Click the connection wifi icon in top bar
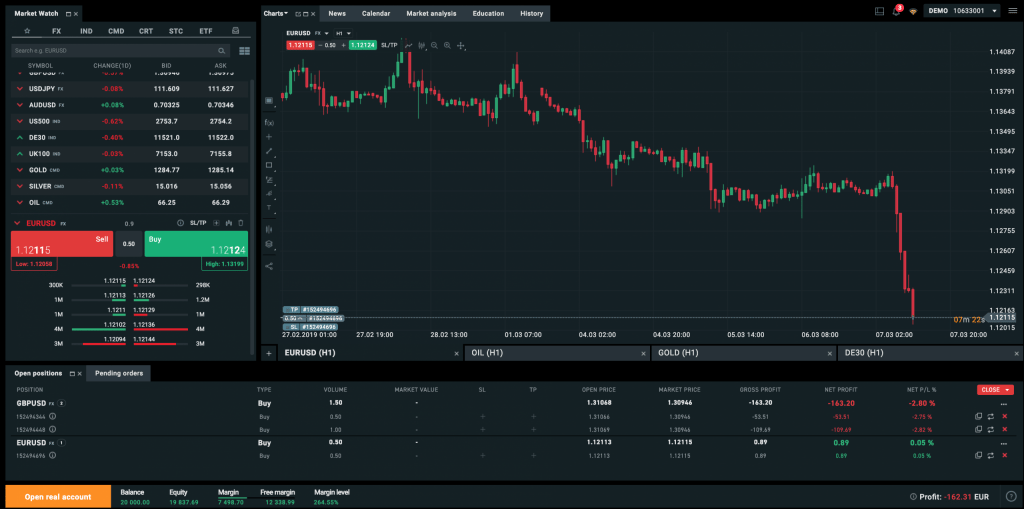 (x=913, y=11)
